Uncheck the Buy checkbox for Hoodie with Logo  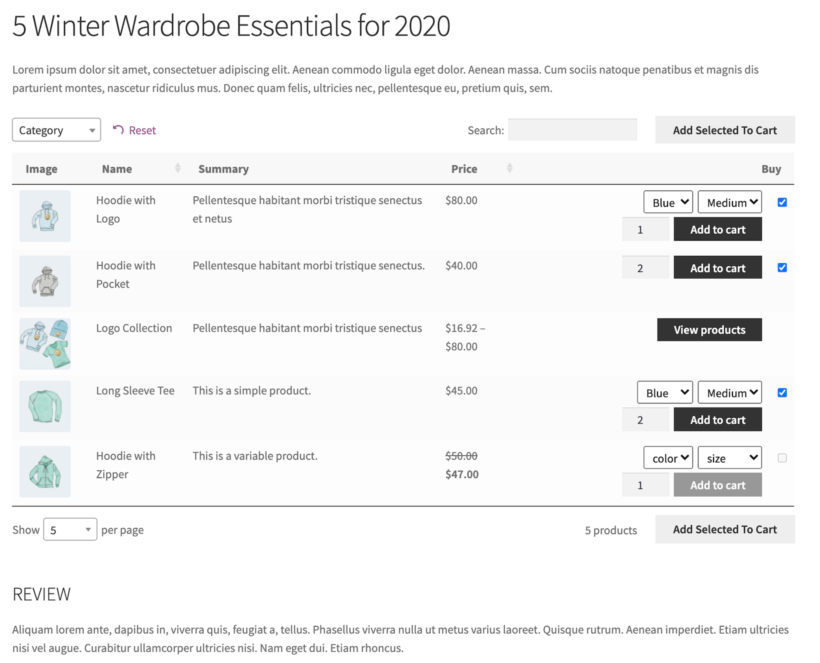pos(782,201)
